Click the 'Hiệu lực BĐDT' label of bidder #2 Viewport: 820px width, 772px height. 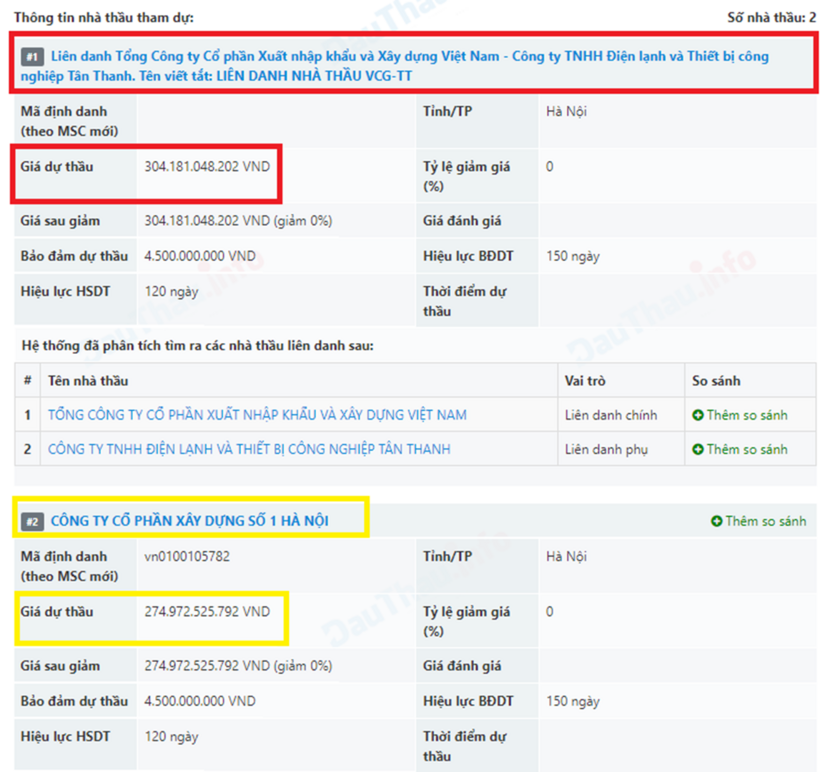(468, 701)
